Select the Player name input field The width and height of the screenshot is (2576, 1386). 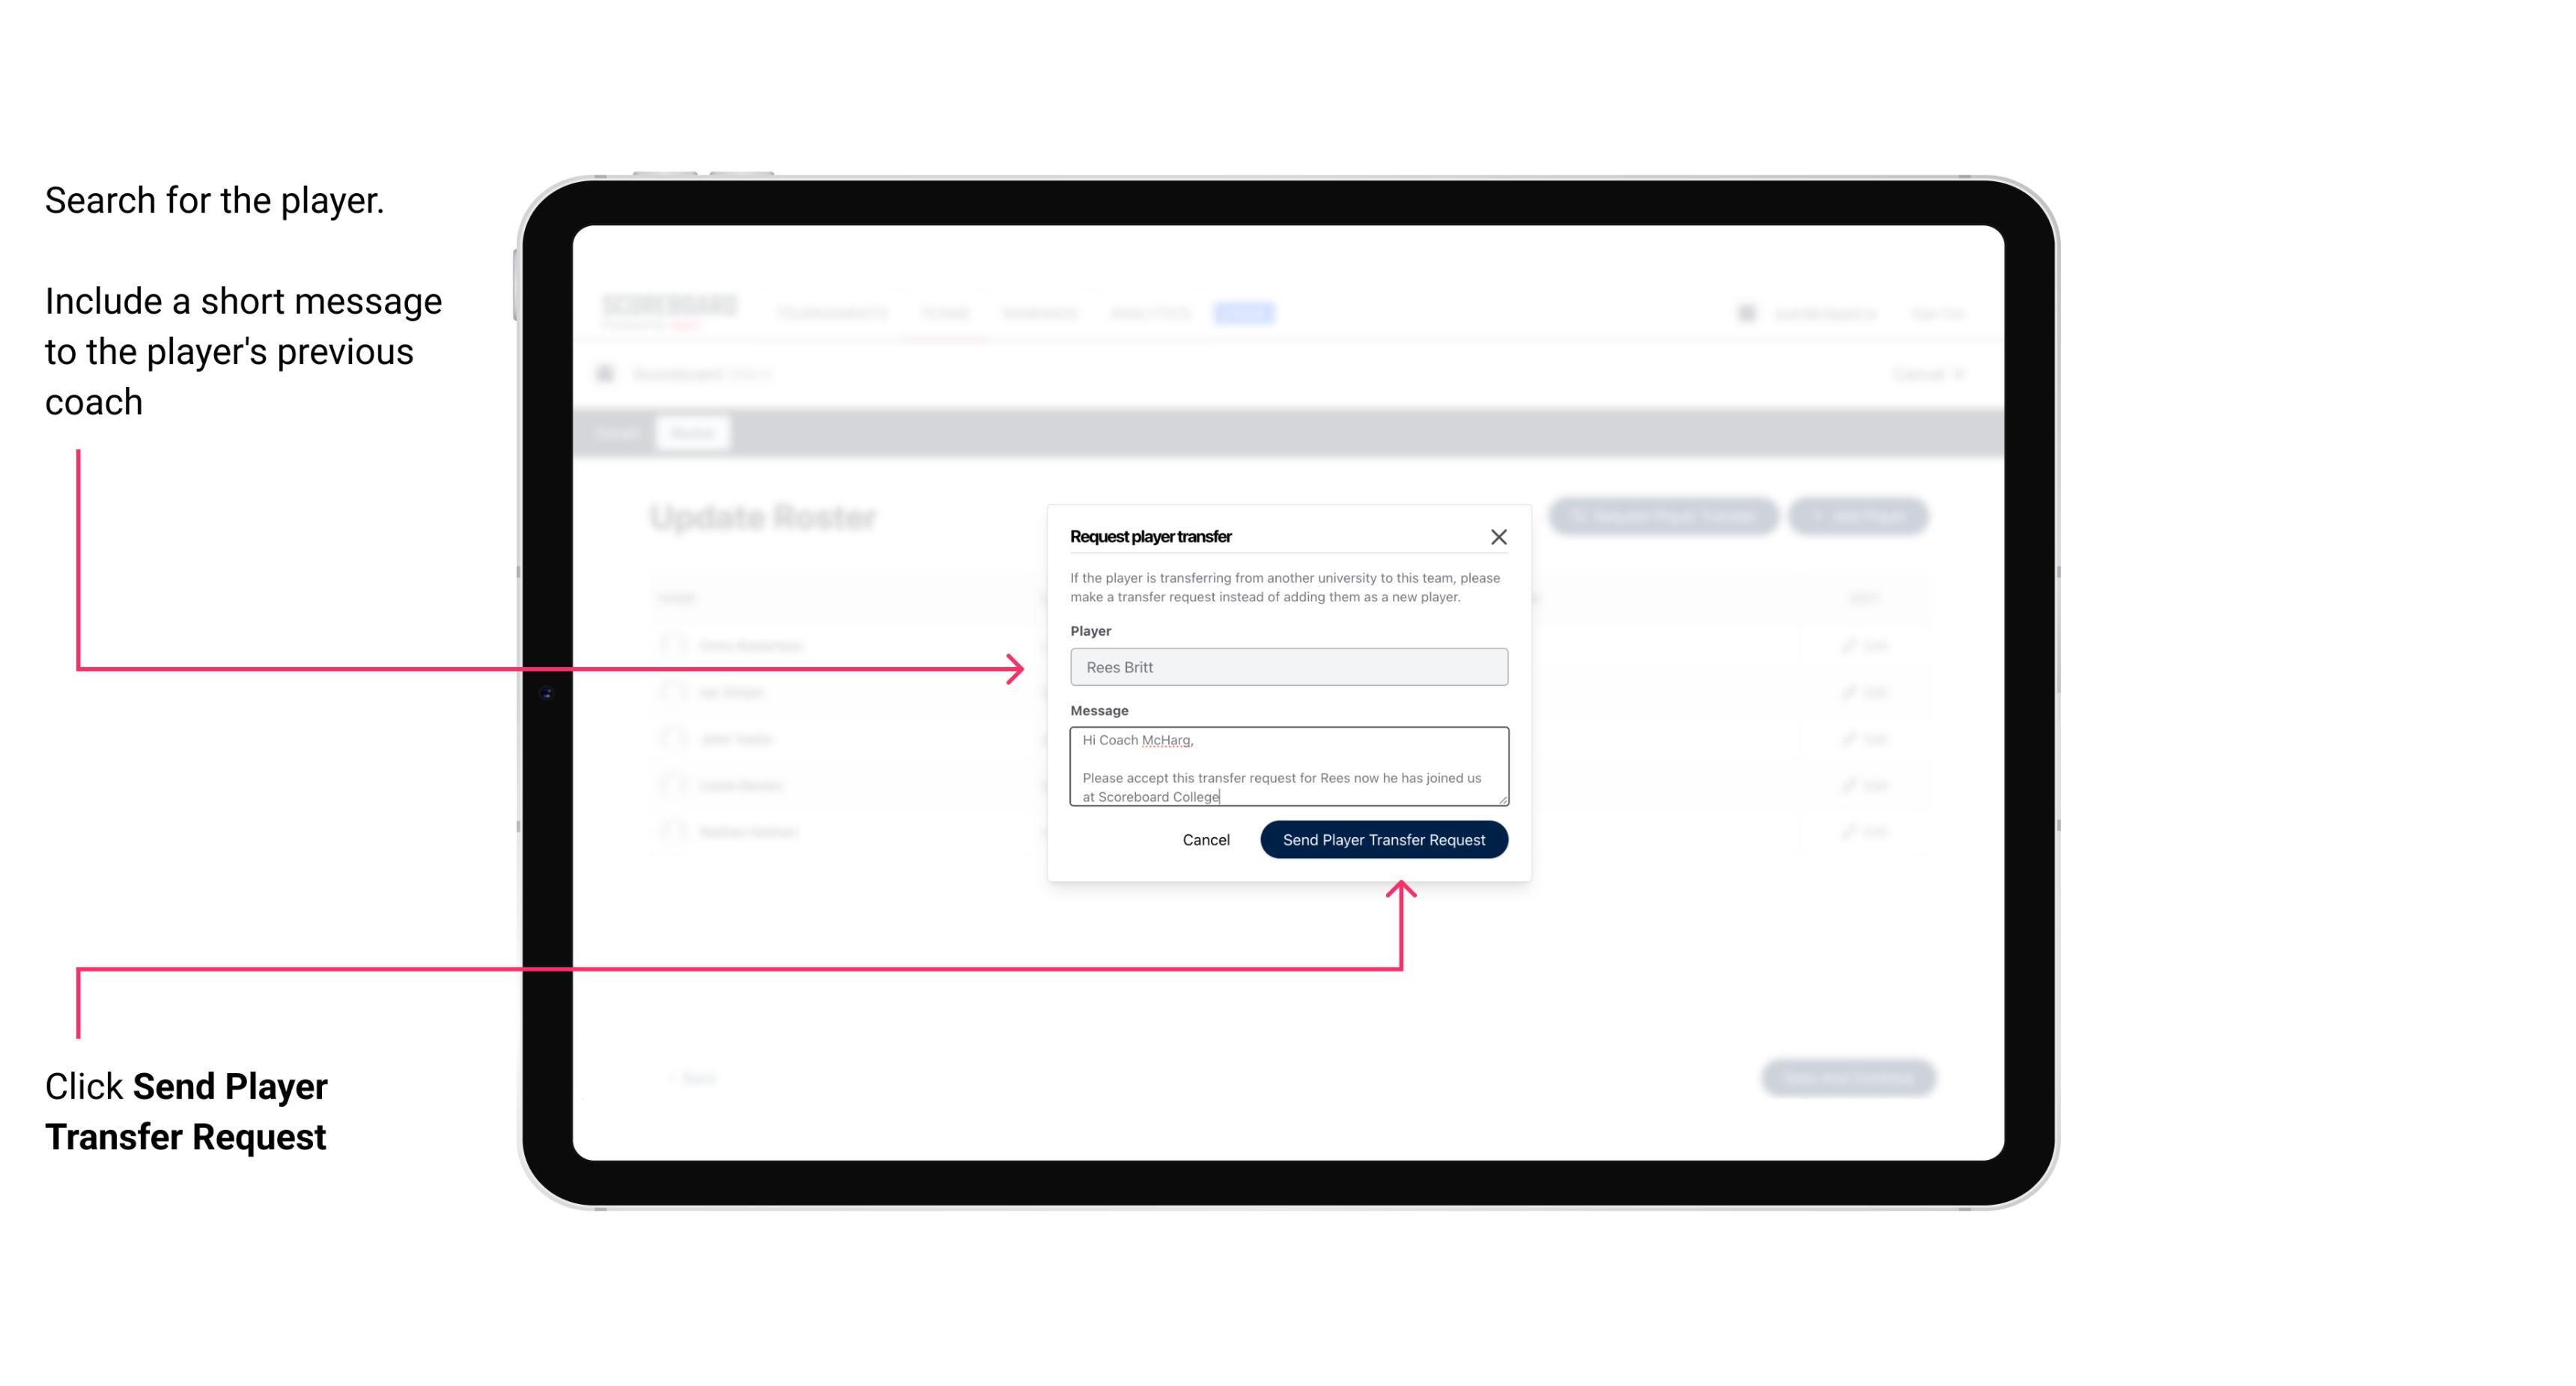1286,667
